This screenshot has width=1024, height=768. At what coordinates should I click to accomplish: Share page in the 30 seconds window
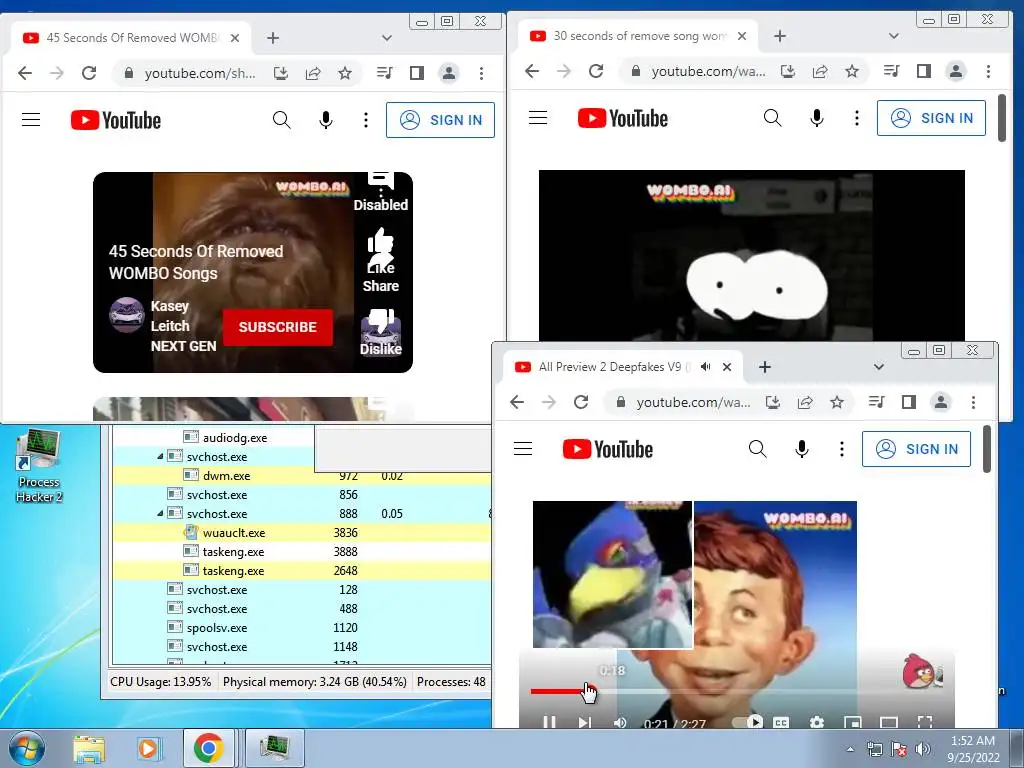820,71
